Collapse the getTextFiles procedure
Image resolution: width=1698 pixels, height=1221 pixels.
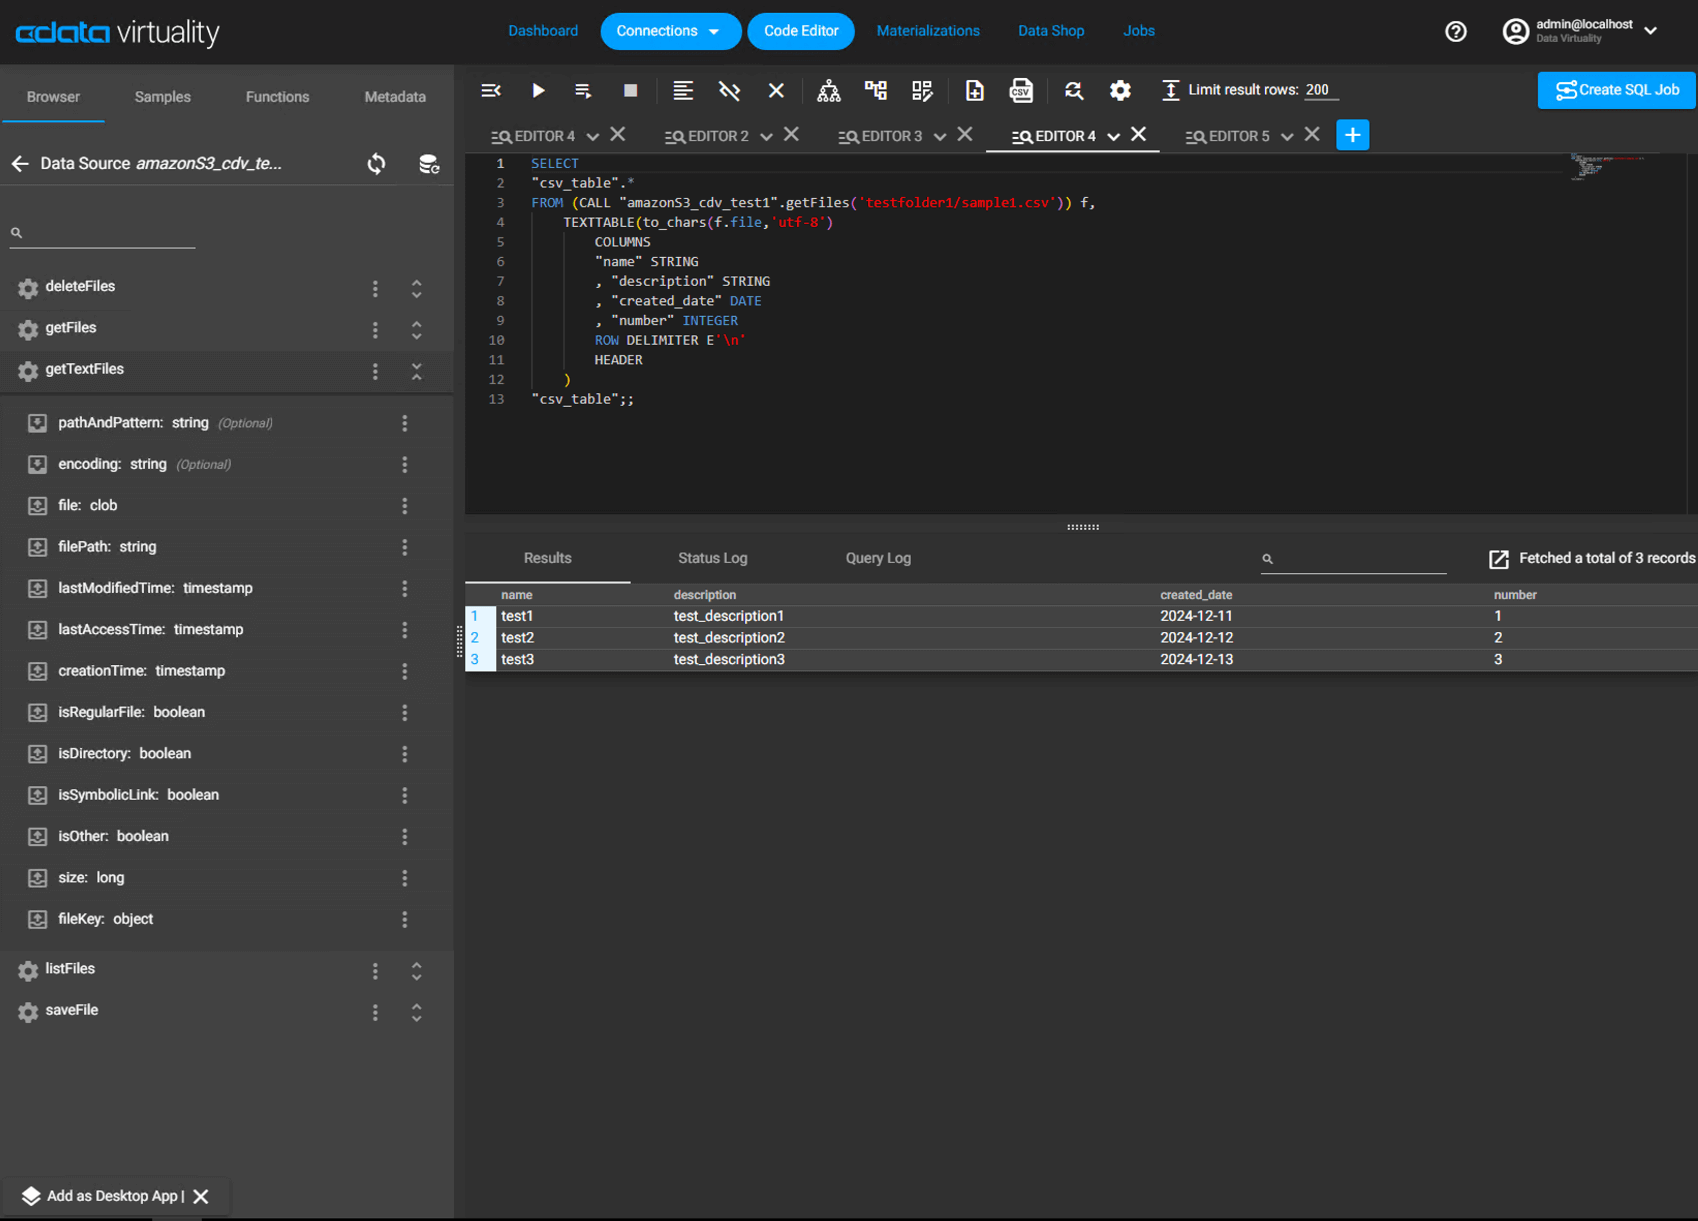pyautogui.click(x=417, y=371)
